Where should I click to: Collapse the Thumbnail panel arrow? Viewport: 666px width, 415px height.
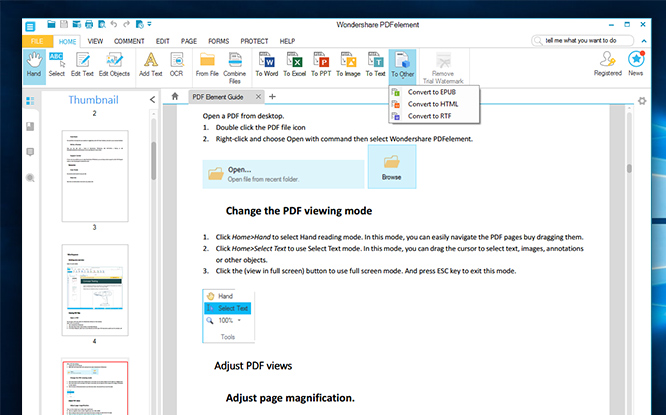[152, 99]
